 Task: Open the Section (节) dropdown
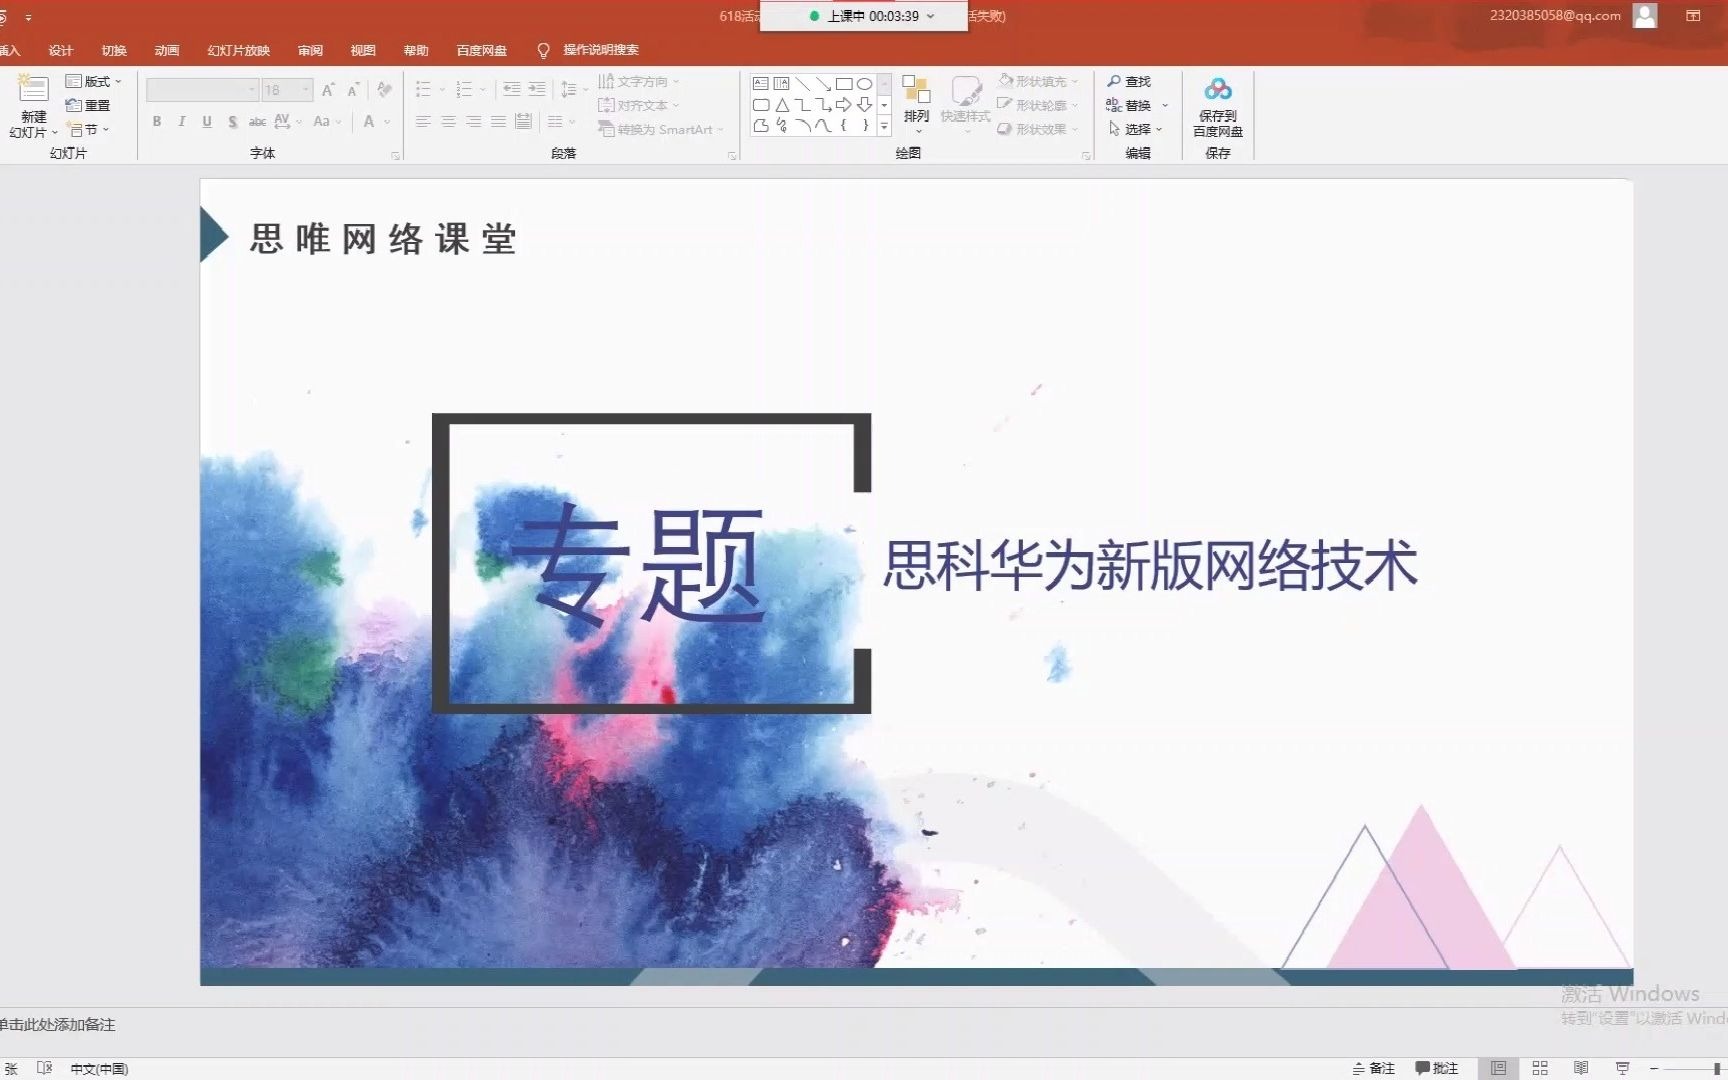pyautogui.click(x=88, y=129)
